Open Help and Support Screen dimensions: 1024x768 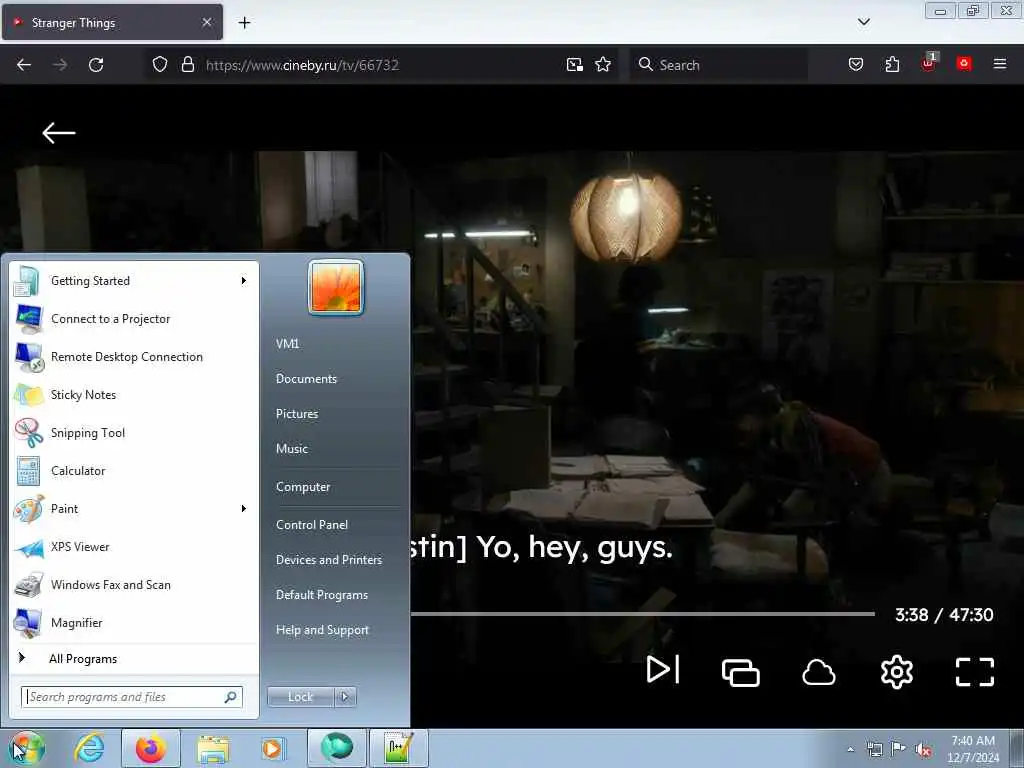323,630
